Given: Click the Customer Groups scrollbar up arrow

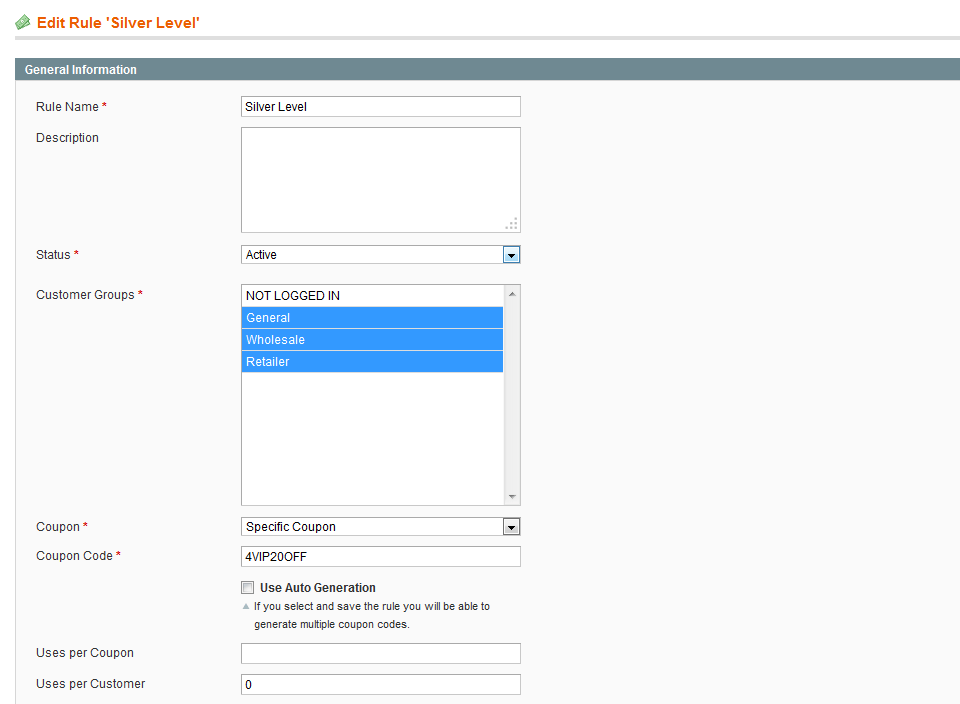Looking at the screenshot, I should coord(512,294).
